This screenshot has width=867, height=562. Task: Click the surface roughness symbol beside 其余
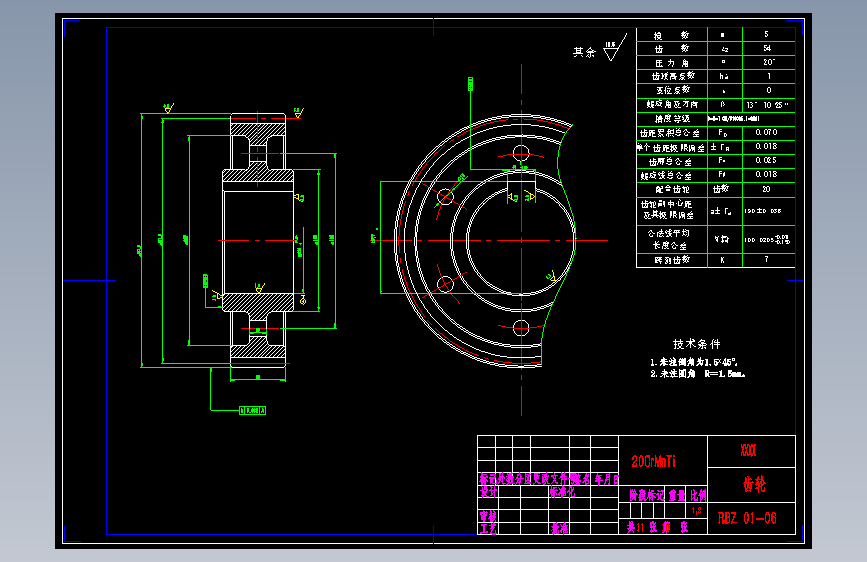614,49
